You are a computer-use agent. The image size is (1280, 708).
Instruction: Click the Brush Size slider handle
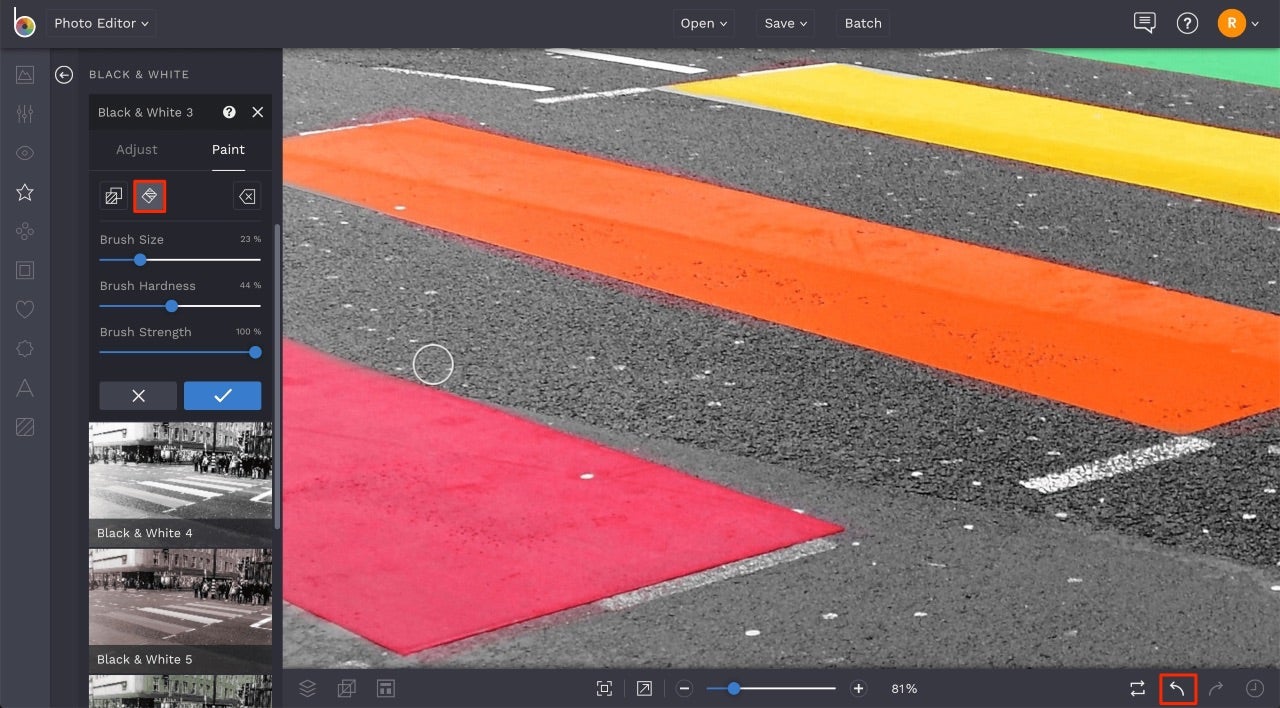click(x=139, y=260)
